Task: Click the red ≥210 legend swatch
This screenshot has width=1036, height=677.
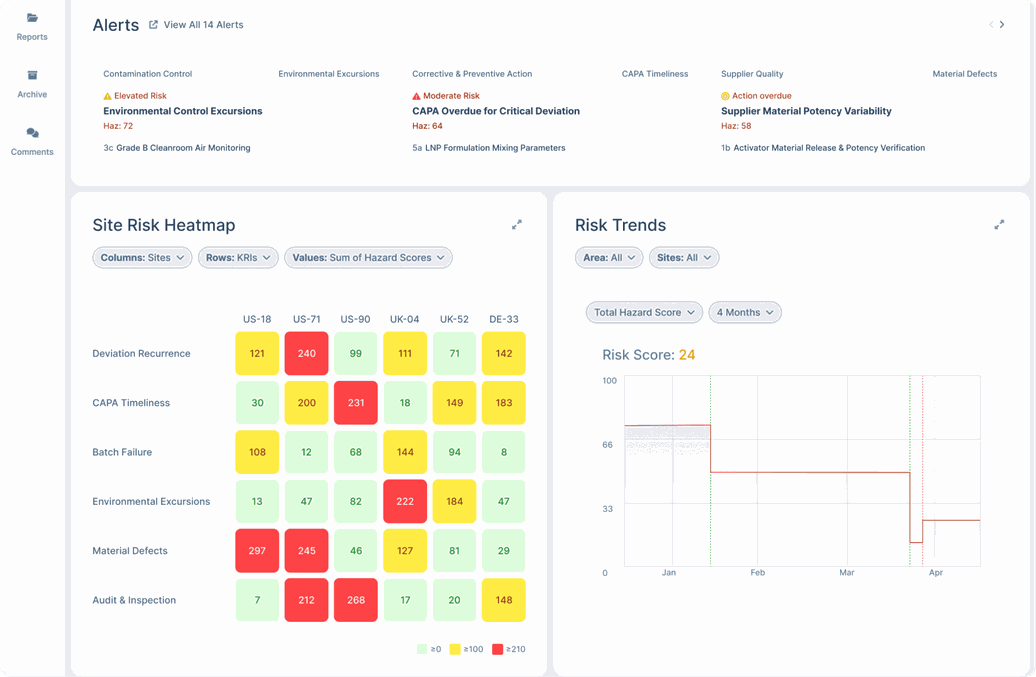Action: [498, 649]
